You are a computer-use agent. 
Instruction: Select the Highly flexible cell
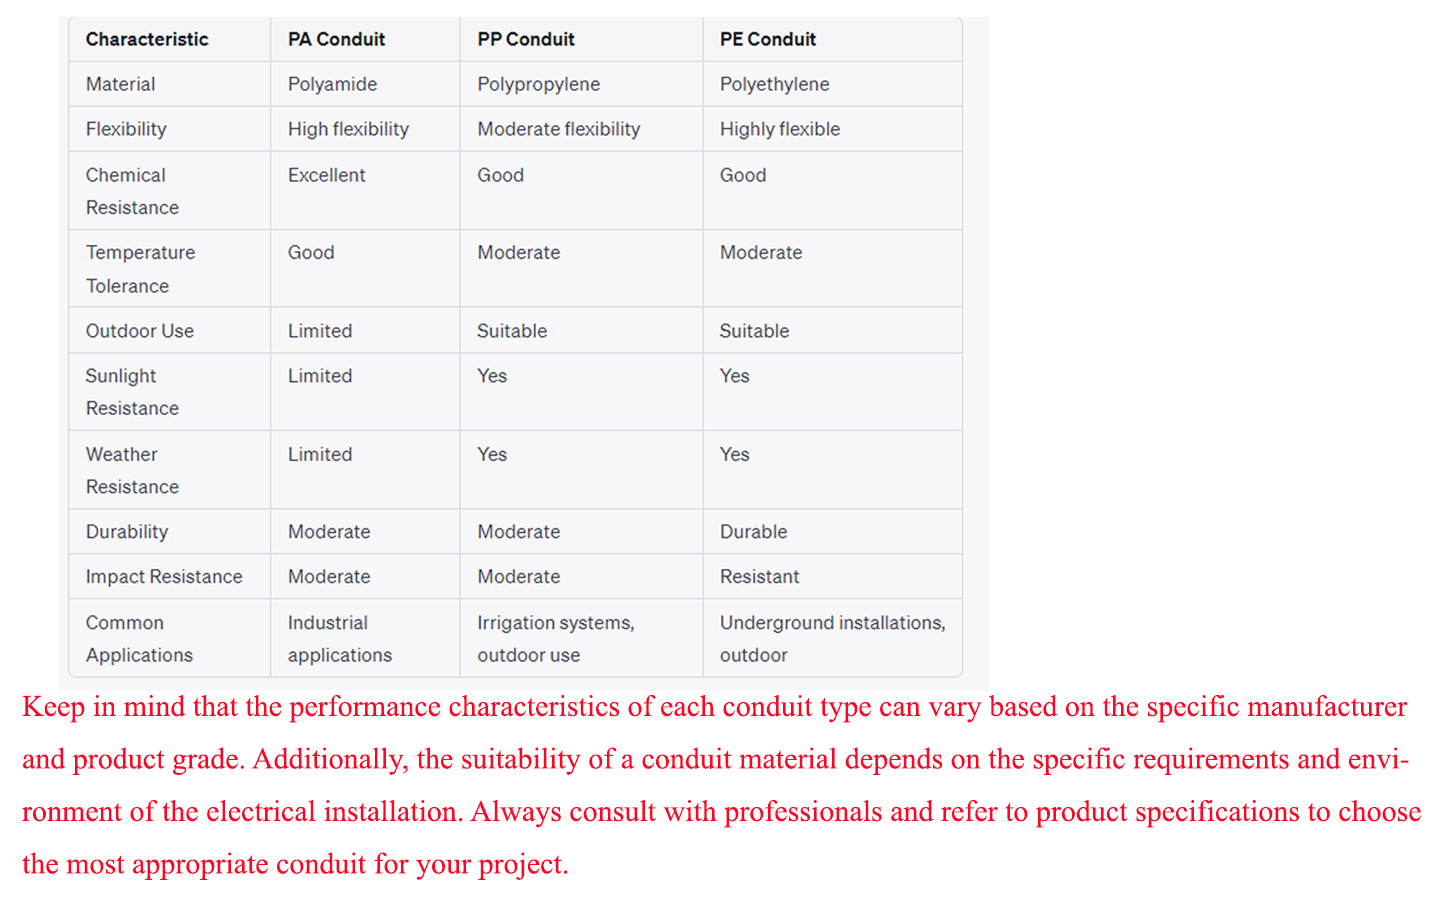[779, 130]
